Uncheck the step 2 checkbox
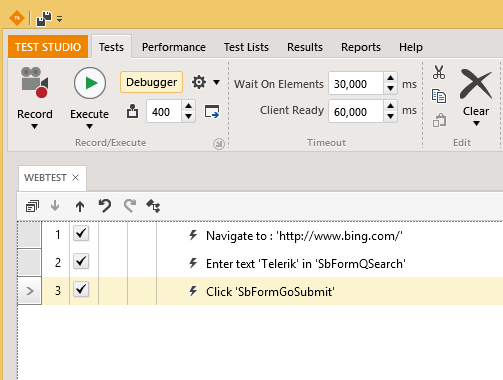This screenshot has width=503, height=380. pos(81,261)
